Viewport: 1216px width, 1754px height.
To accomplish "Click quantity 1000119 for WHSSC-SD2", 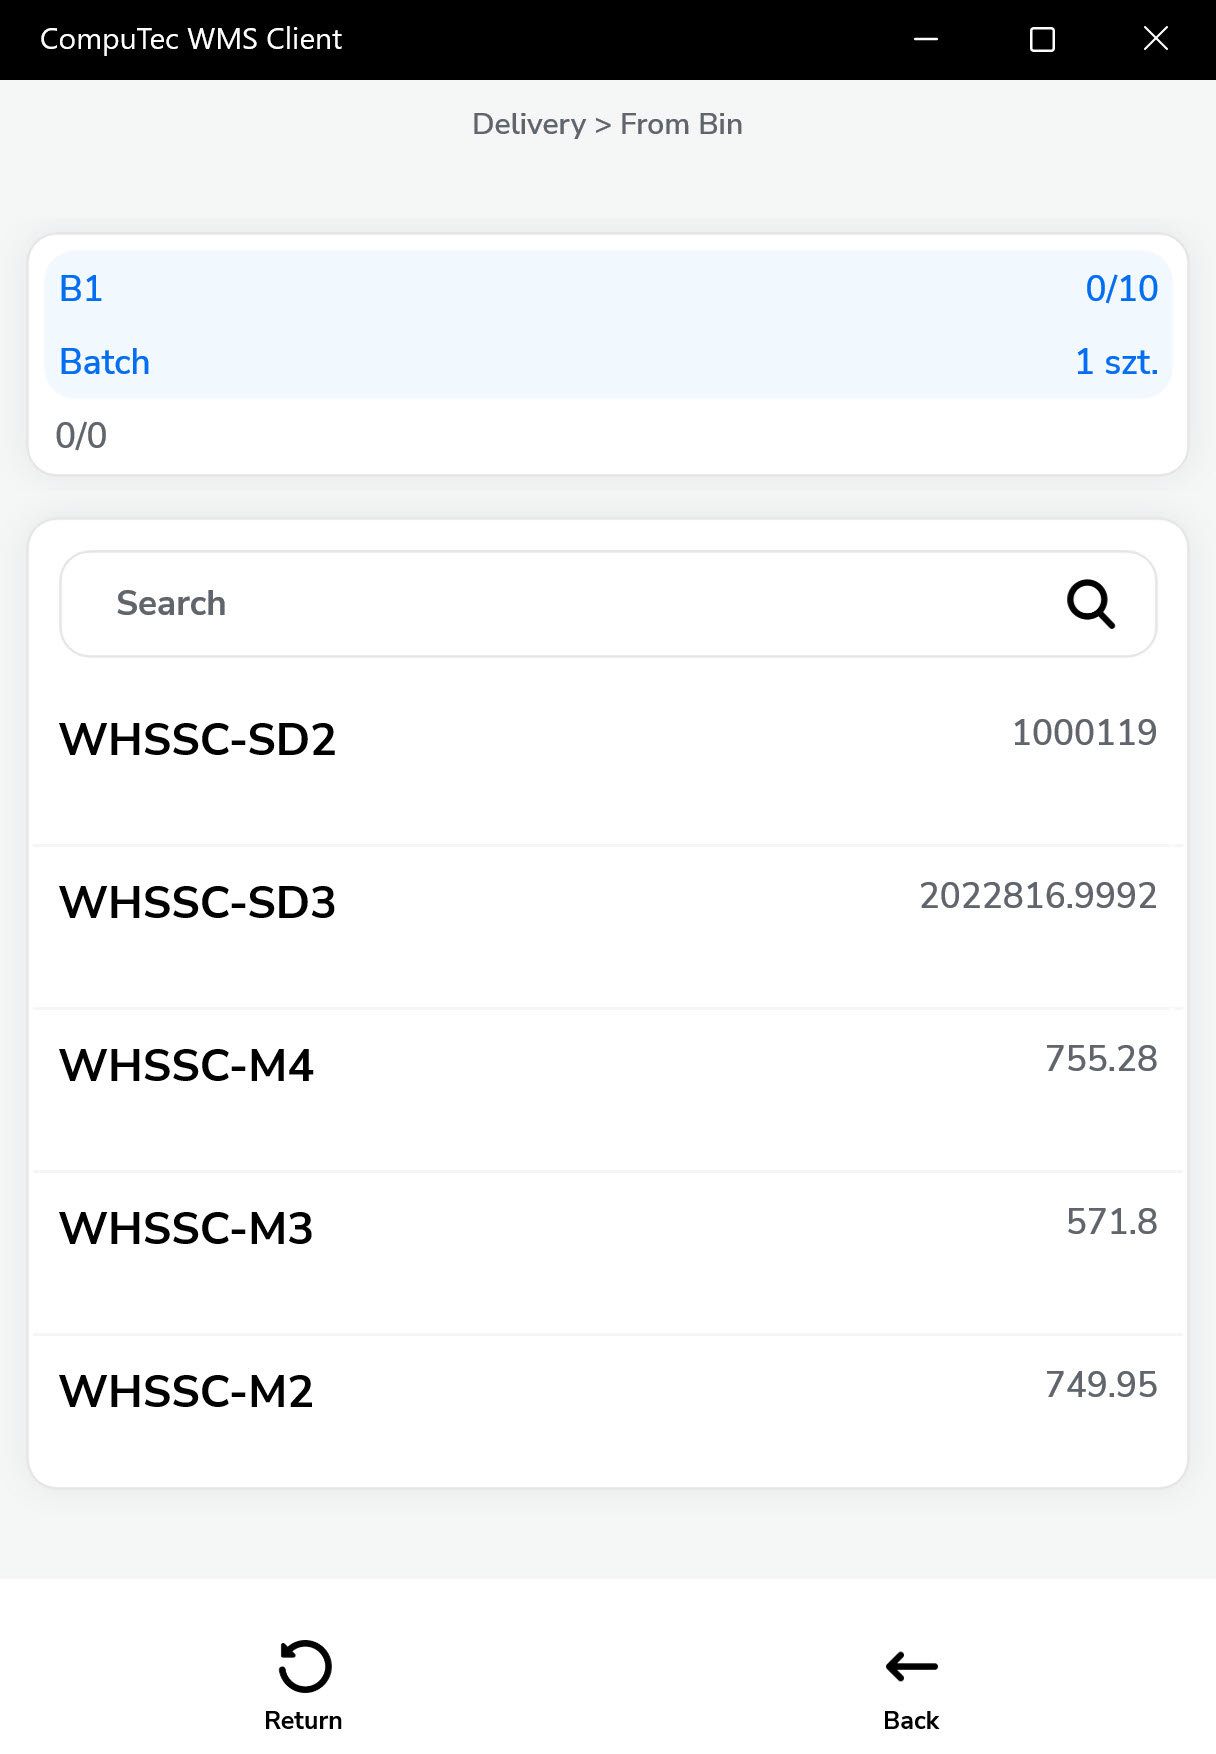I will click(x=1084, y=733).
